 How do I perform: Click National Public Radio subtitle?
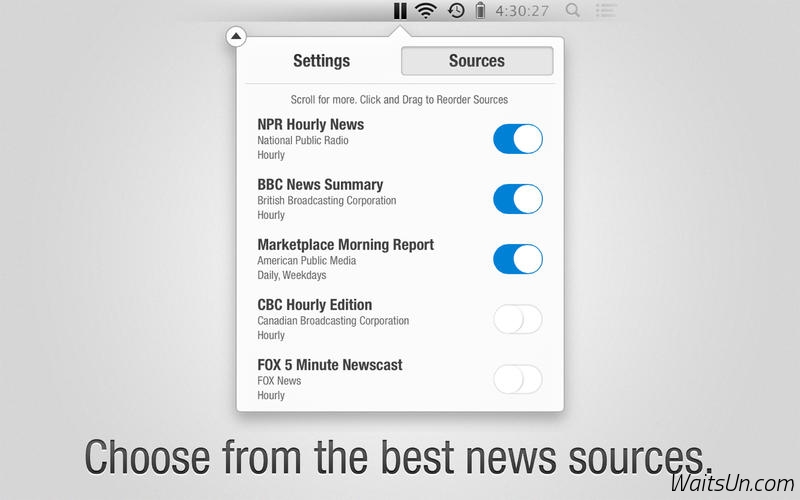click(x=303, y=140)
